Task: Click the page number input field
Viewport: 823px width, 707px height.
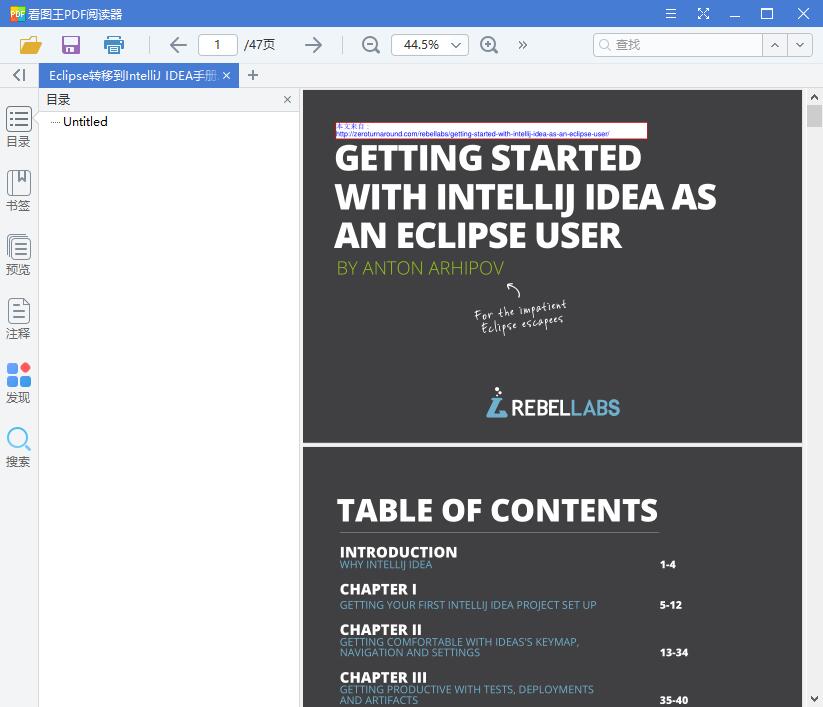Action: click(218, 45)
